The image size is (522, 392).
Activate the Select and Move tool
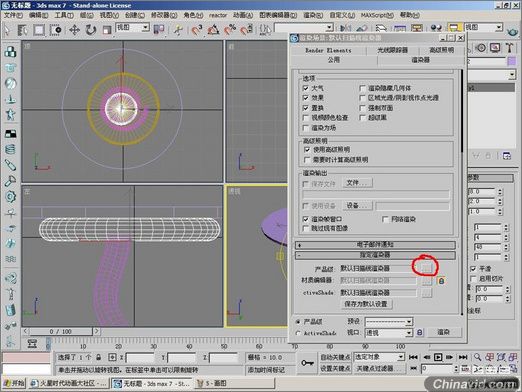click(x=74, y=30)
